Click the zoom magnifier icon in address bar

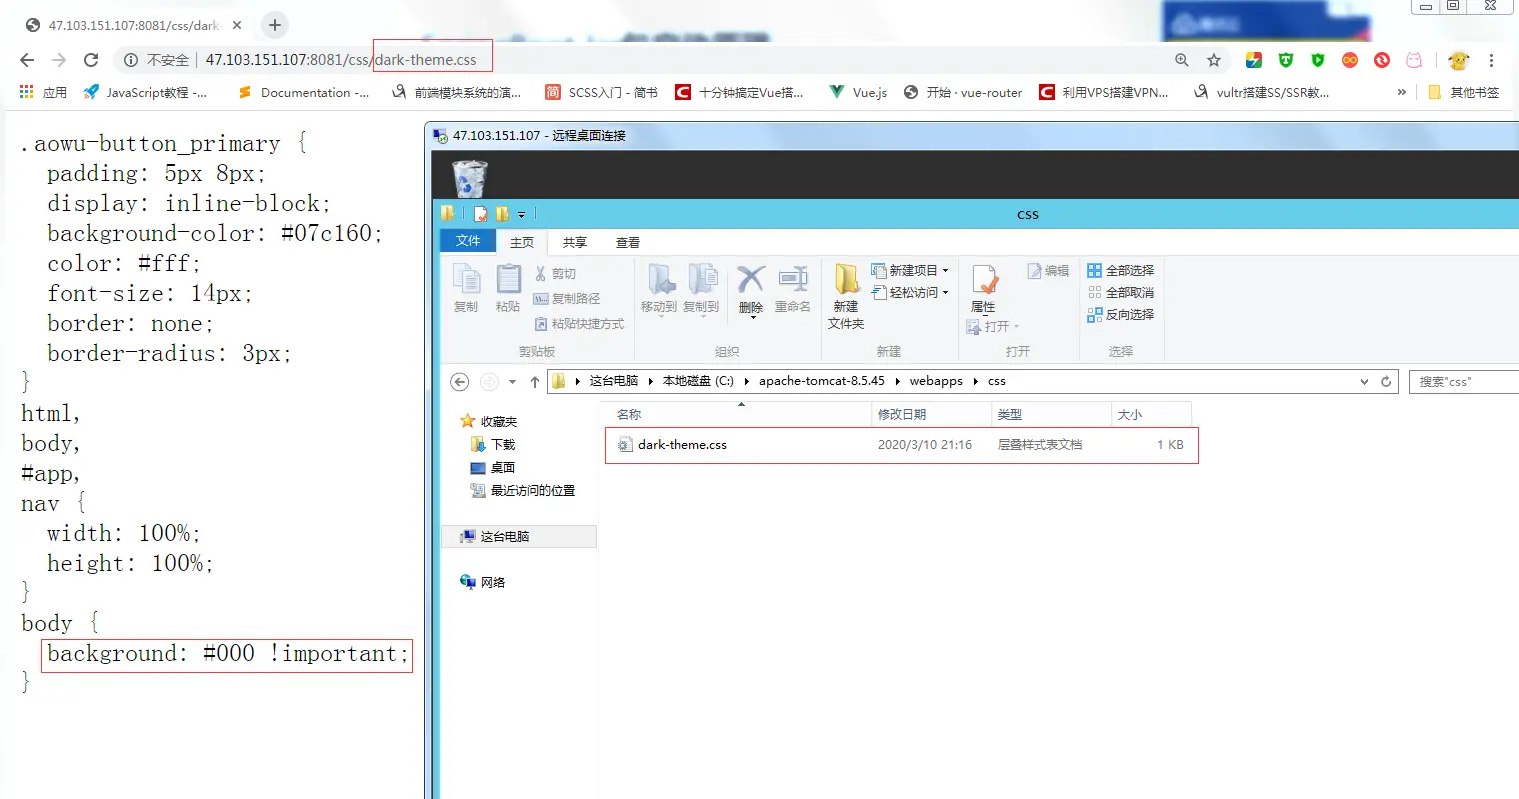coord(1182,60)
